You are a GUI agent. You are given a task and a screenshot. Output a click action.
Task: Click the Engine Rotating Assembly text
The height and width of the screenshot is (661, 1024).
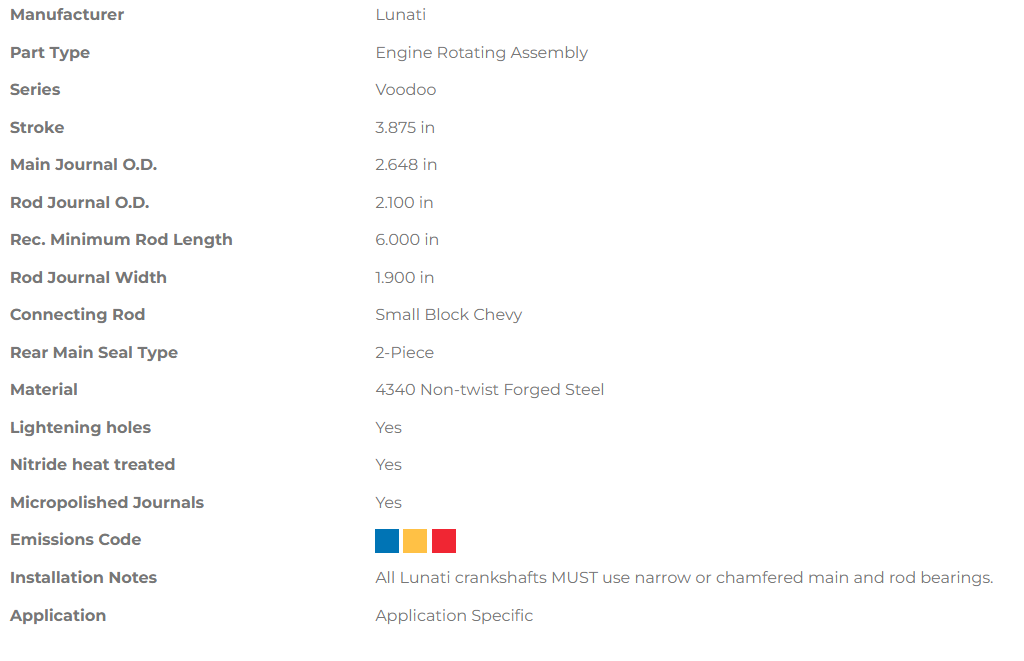pos(481,52)
